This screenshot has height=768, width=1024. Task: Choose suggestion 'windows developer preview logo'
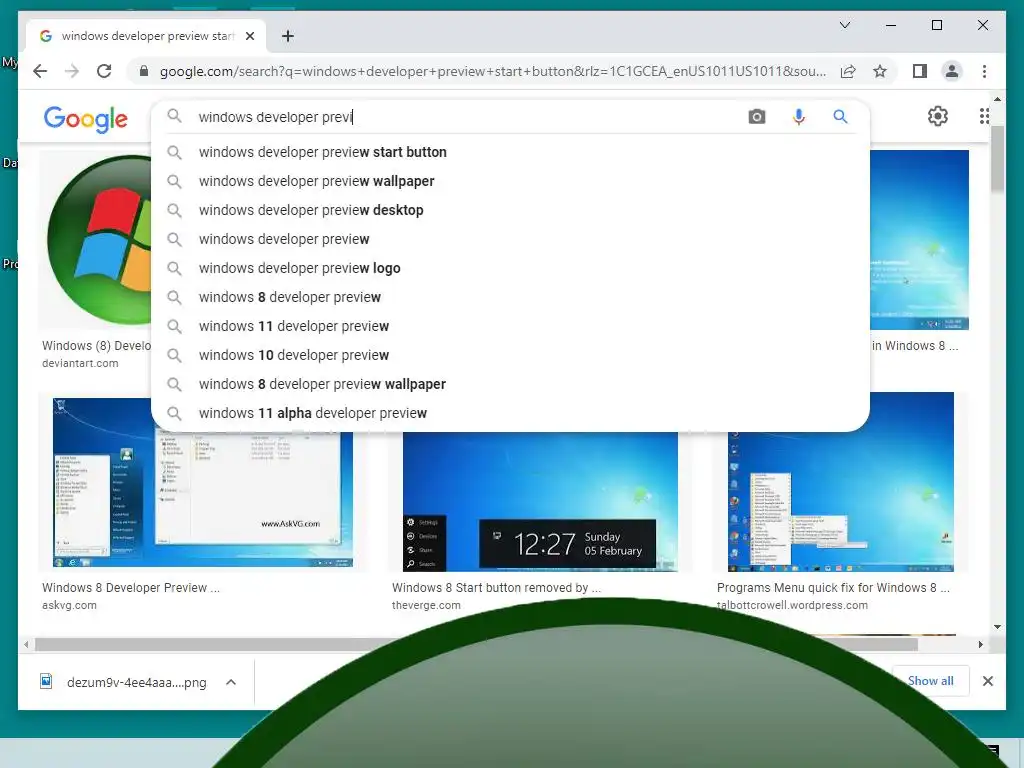511,268
